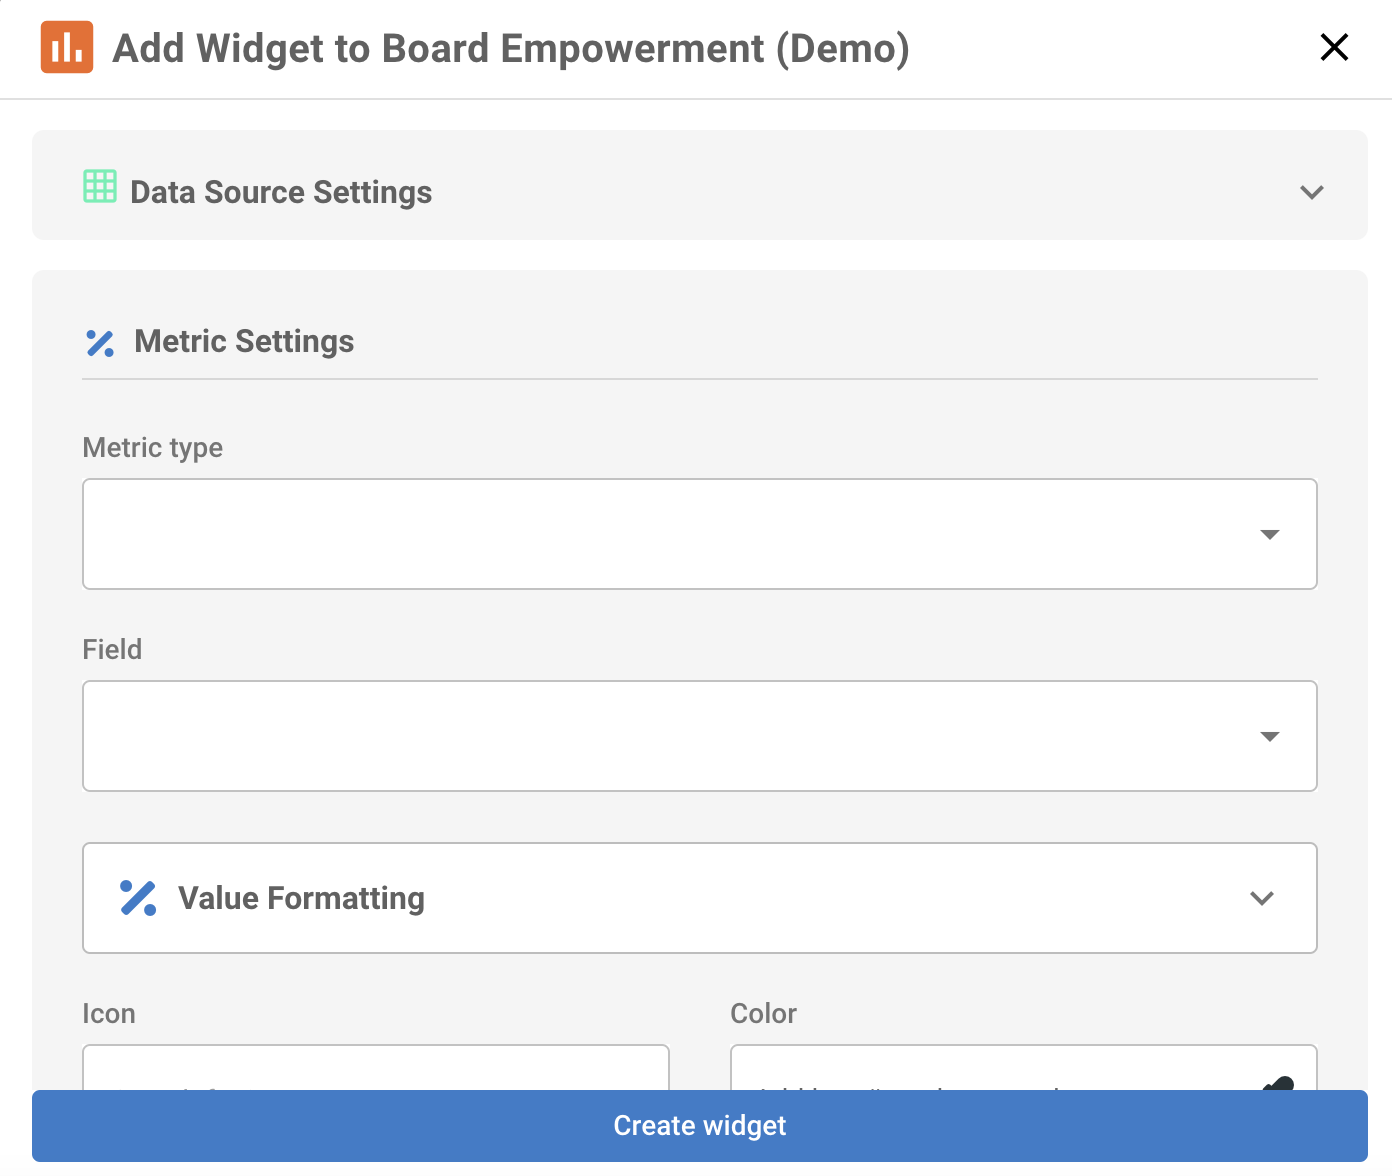Click the Icon label
This screenshot has height=1176, width=1392.
(109, 1014)
